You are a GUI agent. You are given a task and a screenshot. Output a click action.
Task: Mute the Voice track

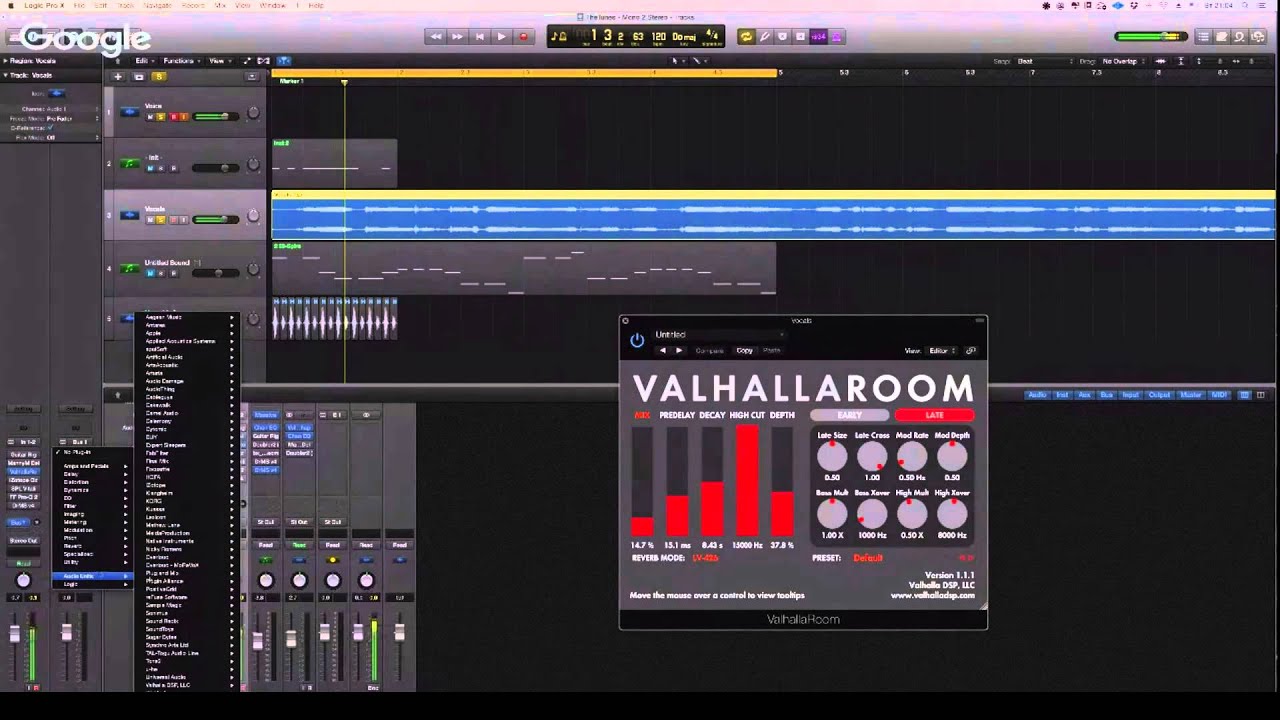click(150, 117)
